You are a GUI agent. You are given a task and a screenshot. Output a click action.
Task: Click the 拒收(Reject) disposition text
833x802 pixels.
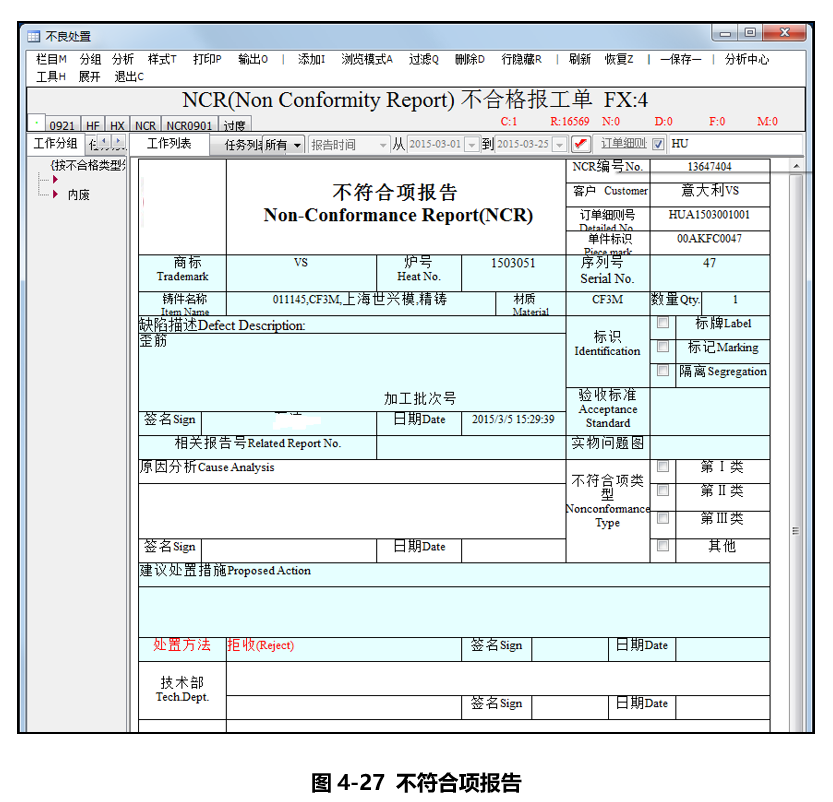click(x=260, y=645)
